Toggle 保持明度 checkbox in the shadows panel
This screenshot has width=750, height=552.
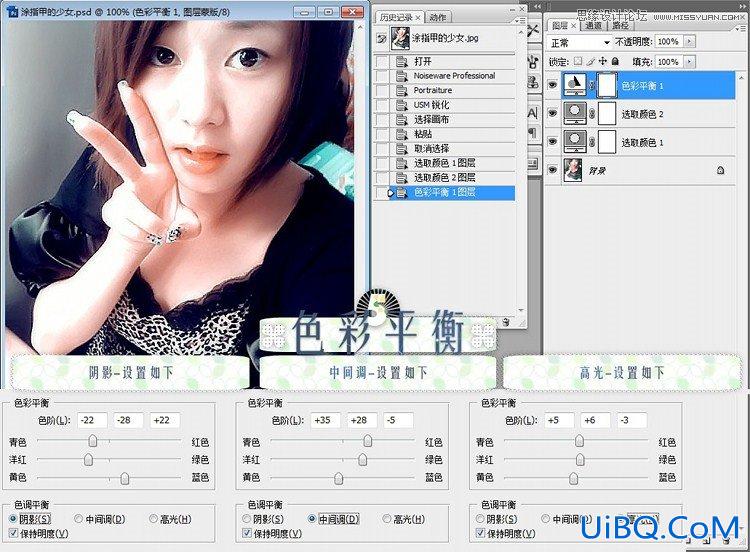tap(13, 533)
